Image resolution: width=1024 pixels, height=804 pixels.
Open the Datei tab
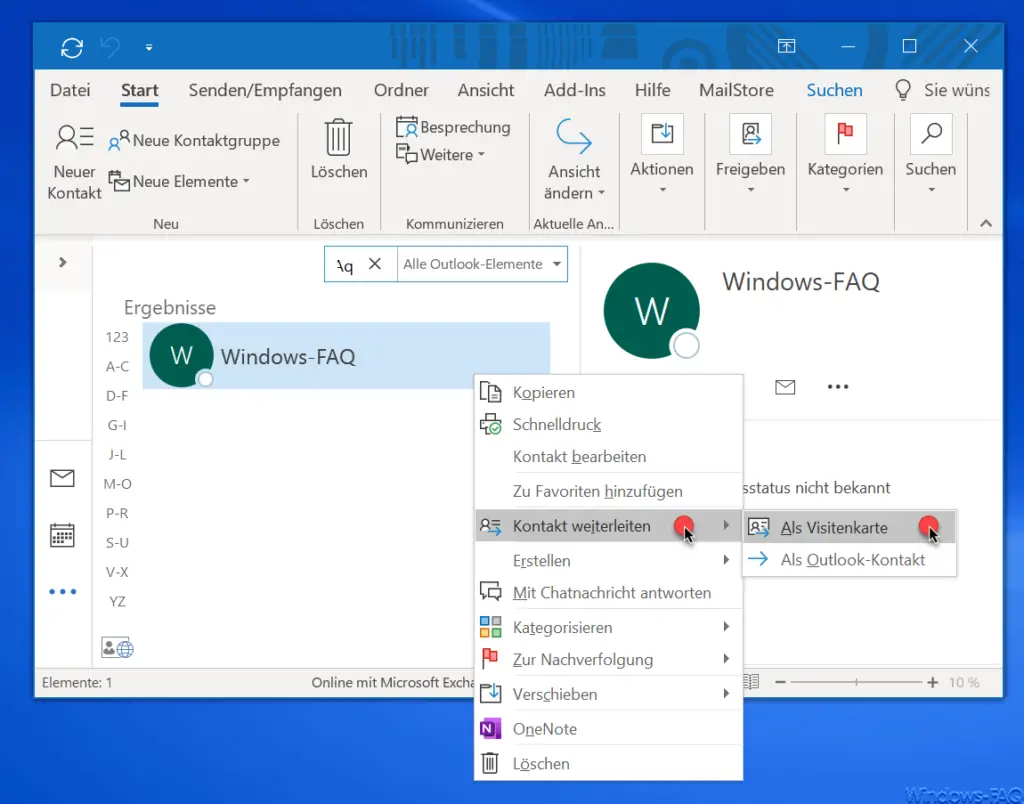pyautogui.click(x=70, y=90)
